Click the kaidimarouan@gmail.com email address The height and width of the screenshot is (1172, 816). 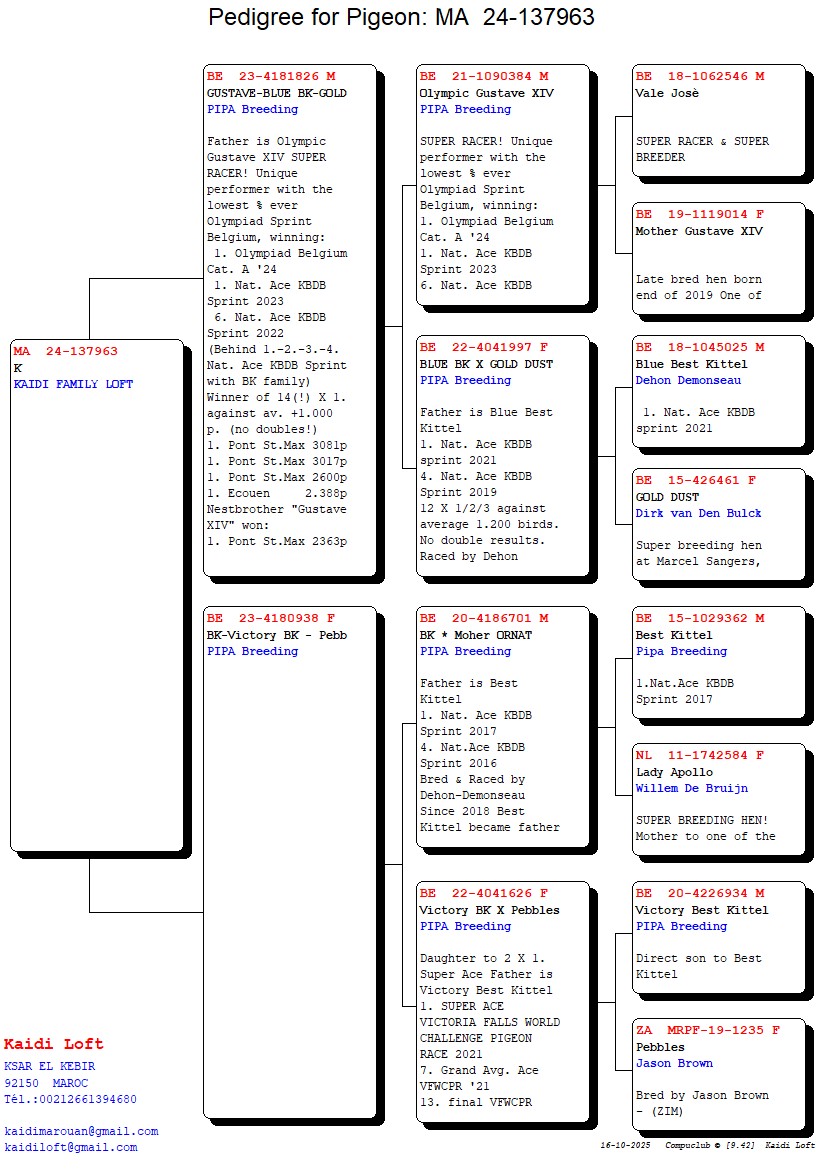tap(81, 1131)
